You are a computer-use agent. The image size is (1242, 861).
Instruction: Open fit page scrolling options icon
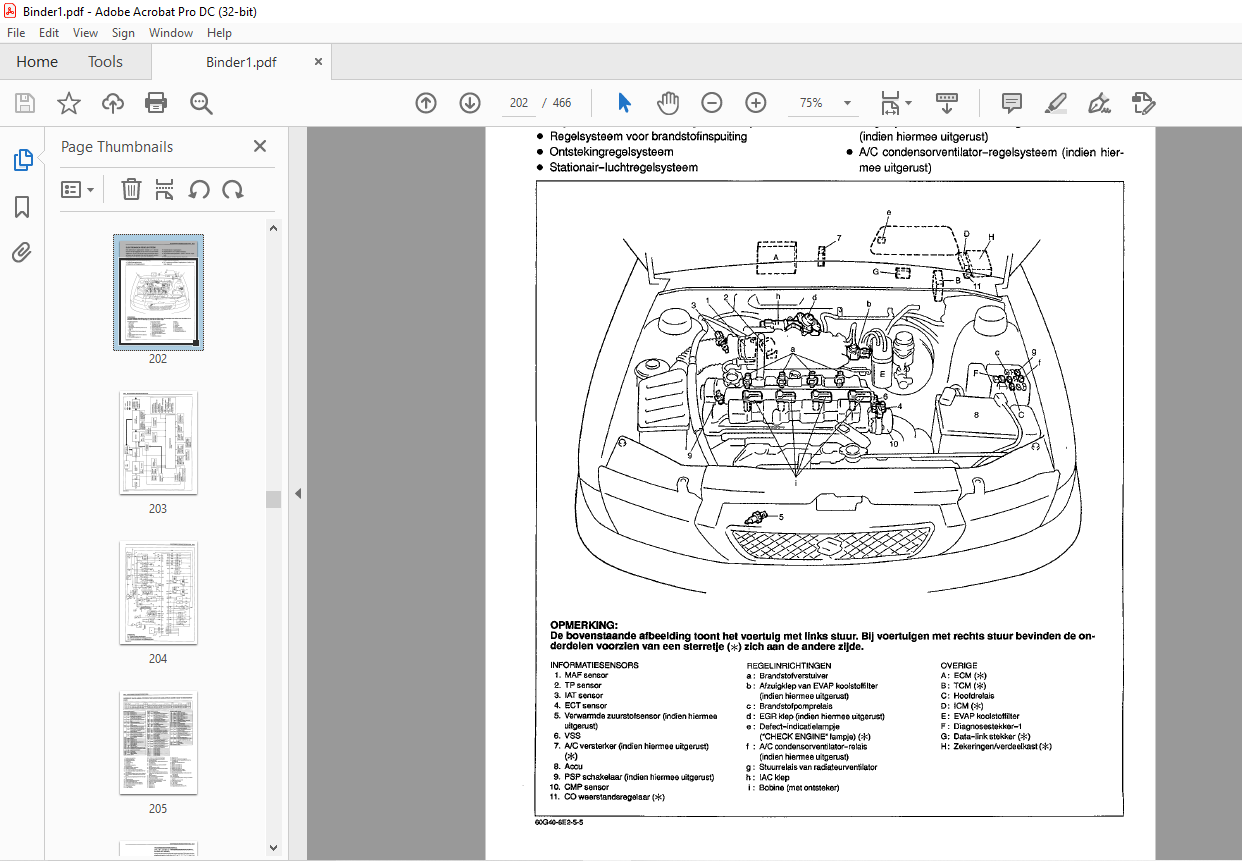pos(895,103)
